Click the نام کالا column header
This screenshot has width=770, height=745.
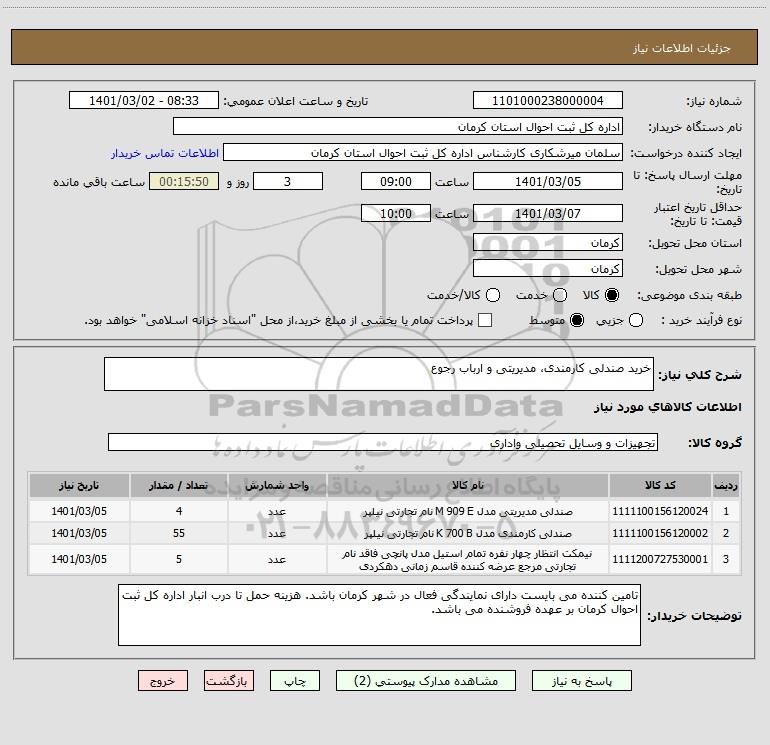(x=468, y=485)
